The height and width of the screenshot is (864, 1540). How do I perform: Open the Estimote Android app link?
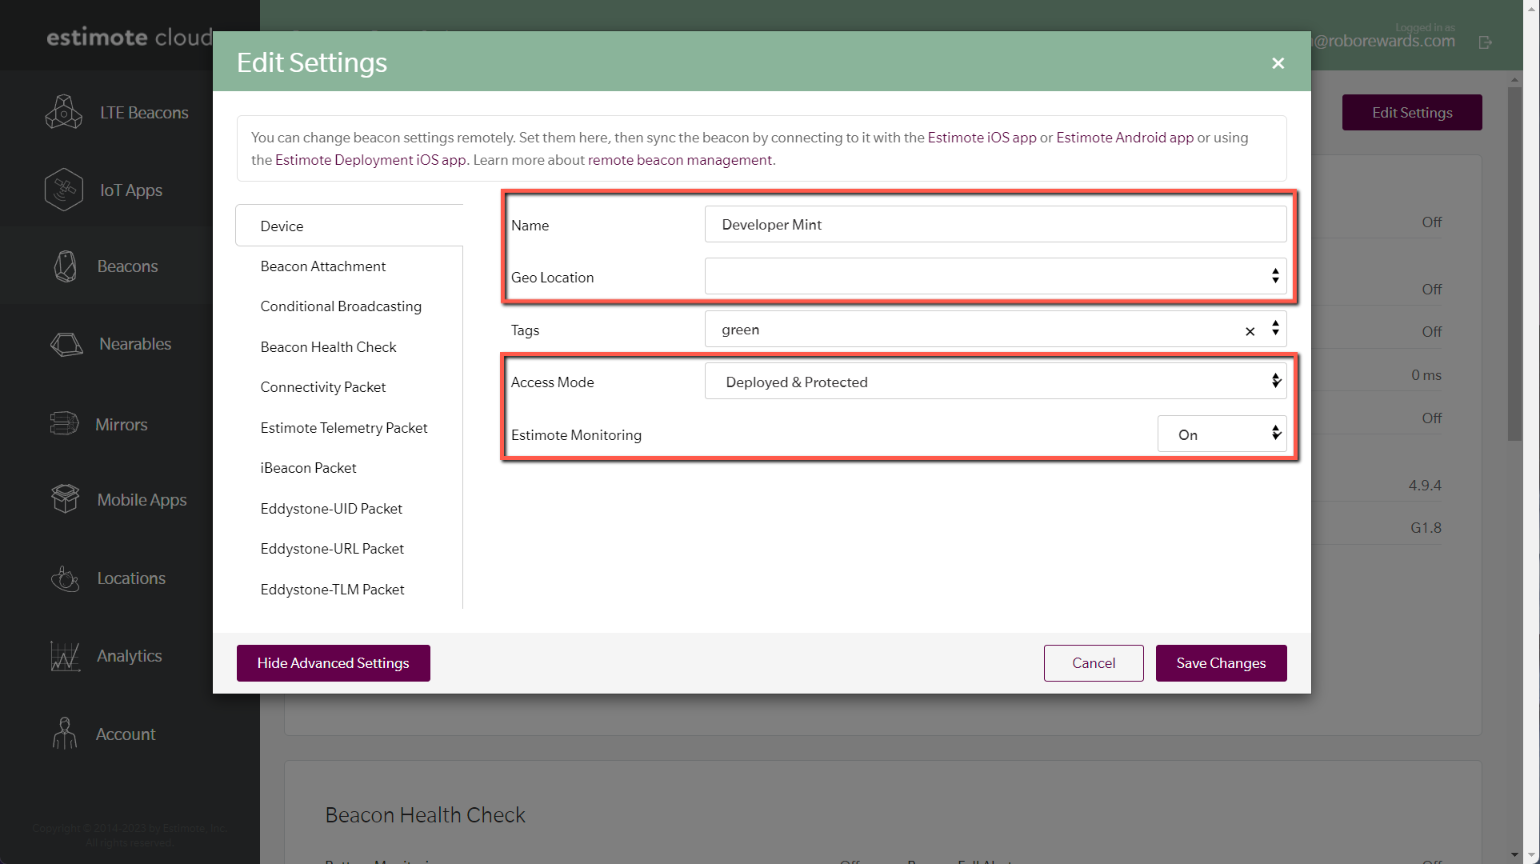1125,137
